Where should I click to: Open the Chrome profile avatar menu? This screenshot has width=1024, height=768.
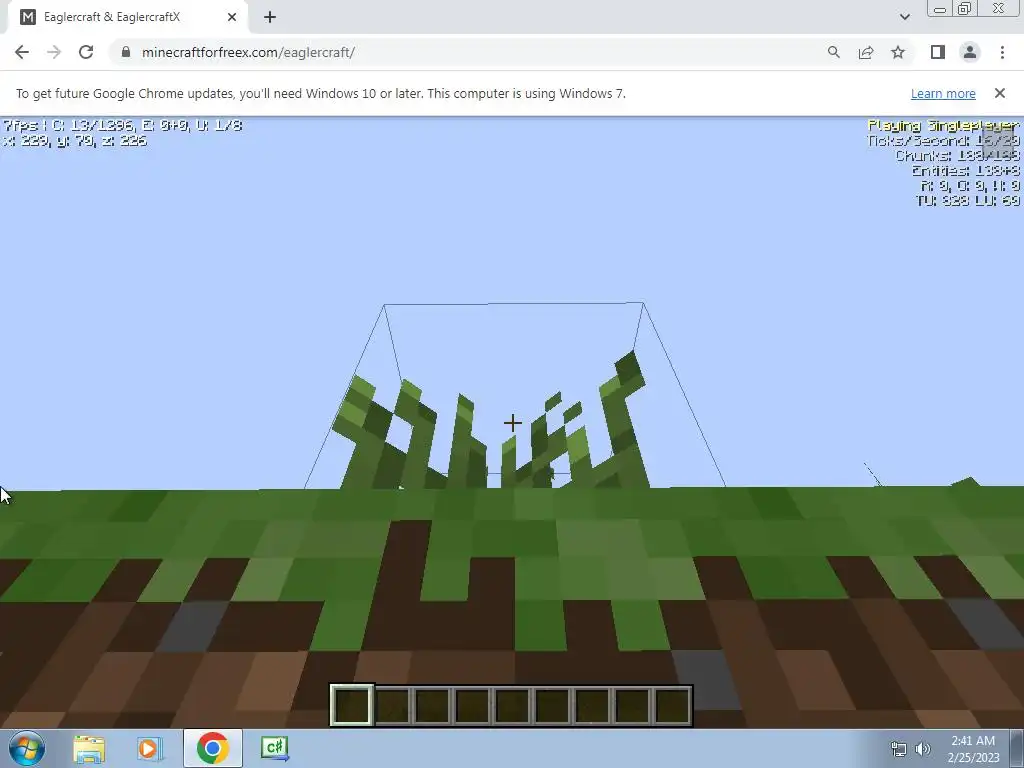tap(970, 52)
